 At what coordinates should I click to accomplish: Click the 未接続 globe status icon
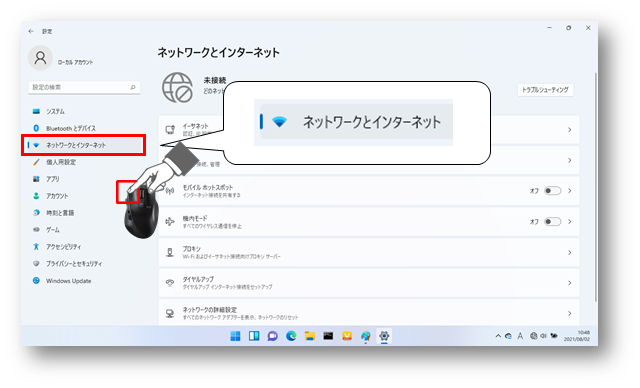(177, 88)
